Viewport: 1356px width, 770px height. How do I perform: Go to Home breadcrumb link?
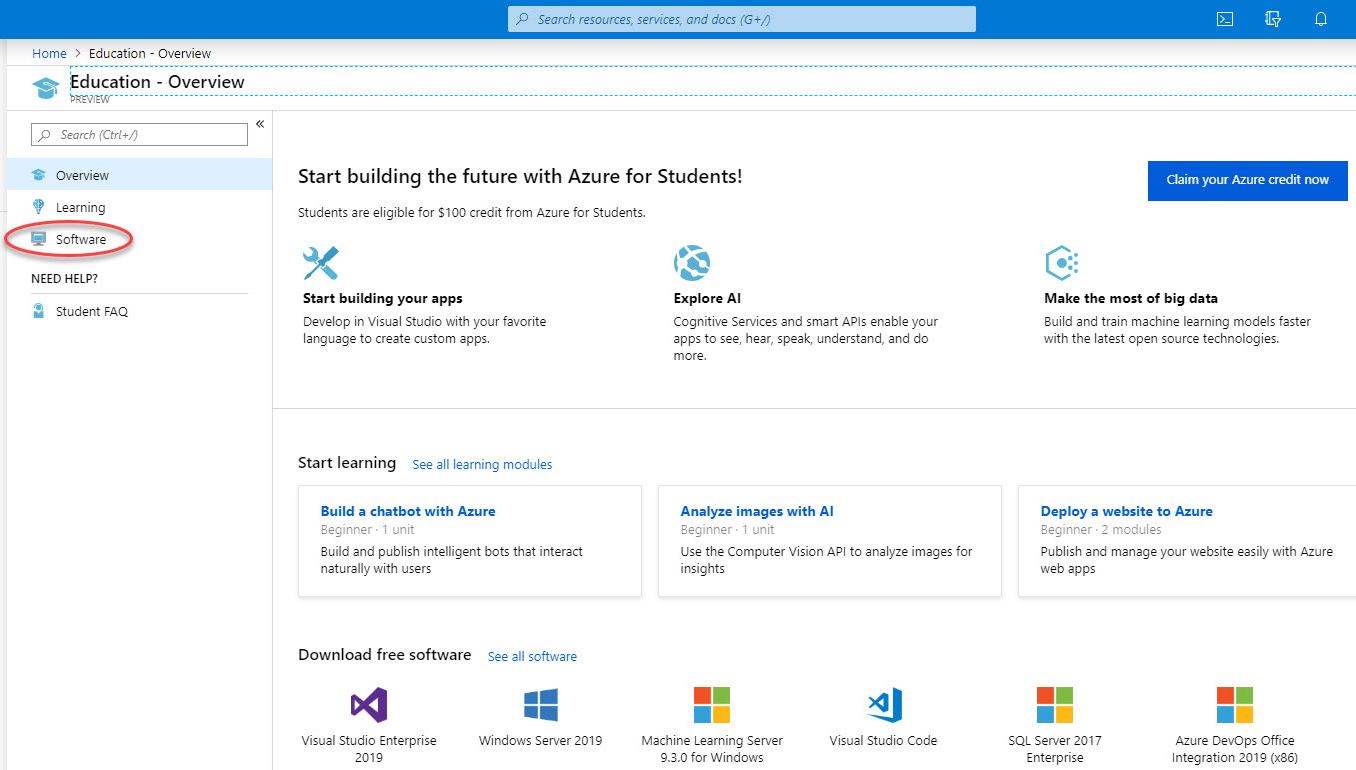pyautogui.click(x=49, y=54)
